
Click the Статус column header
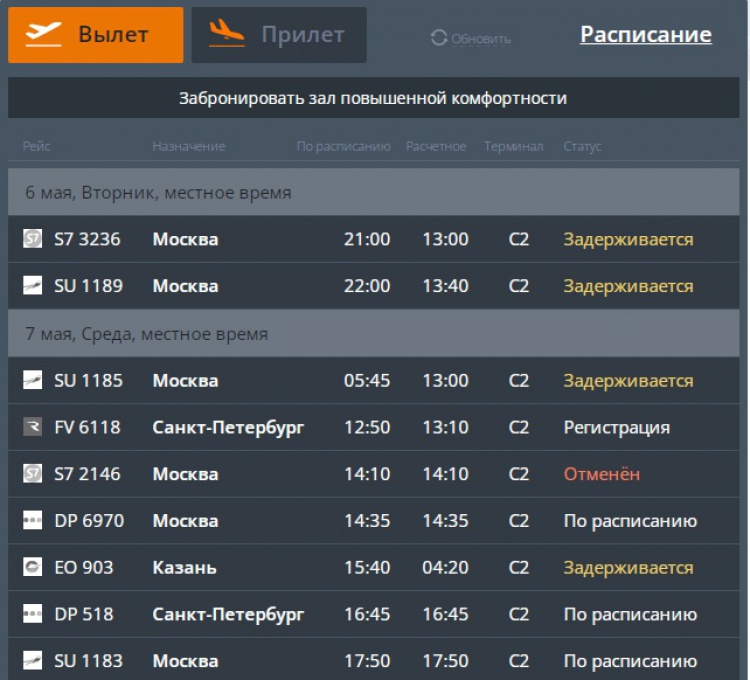point(582,147)
